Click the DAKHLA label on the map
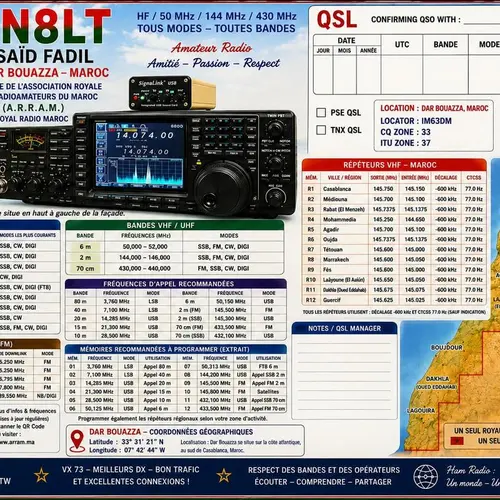The image size is (500, 500). (437, 379)
